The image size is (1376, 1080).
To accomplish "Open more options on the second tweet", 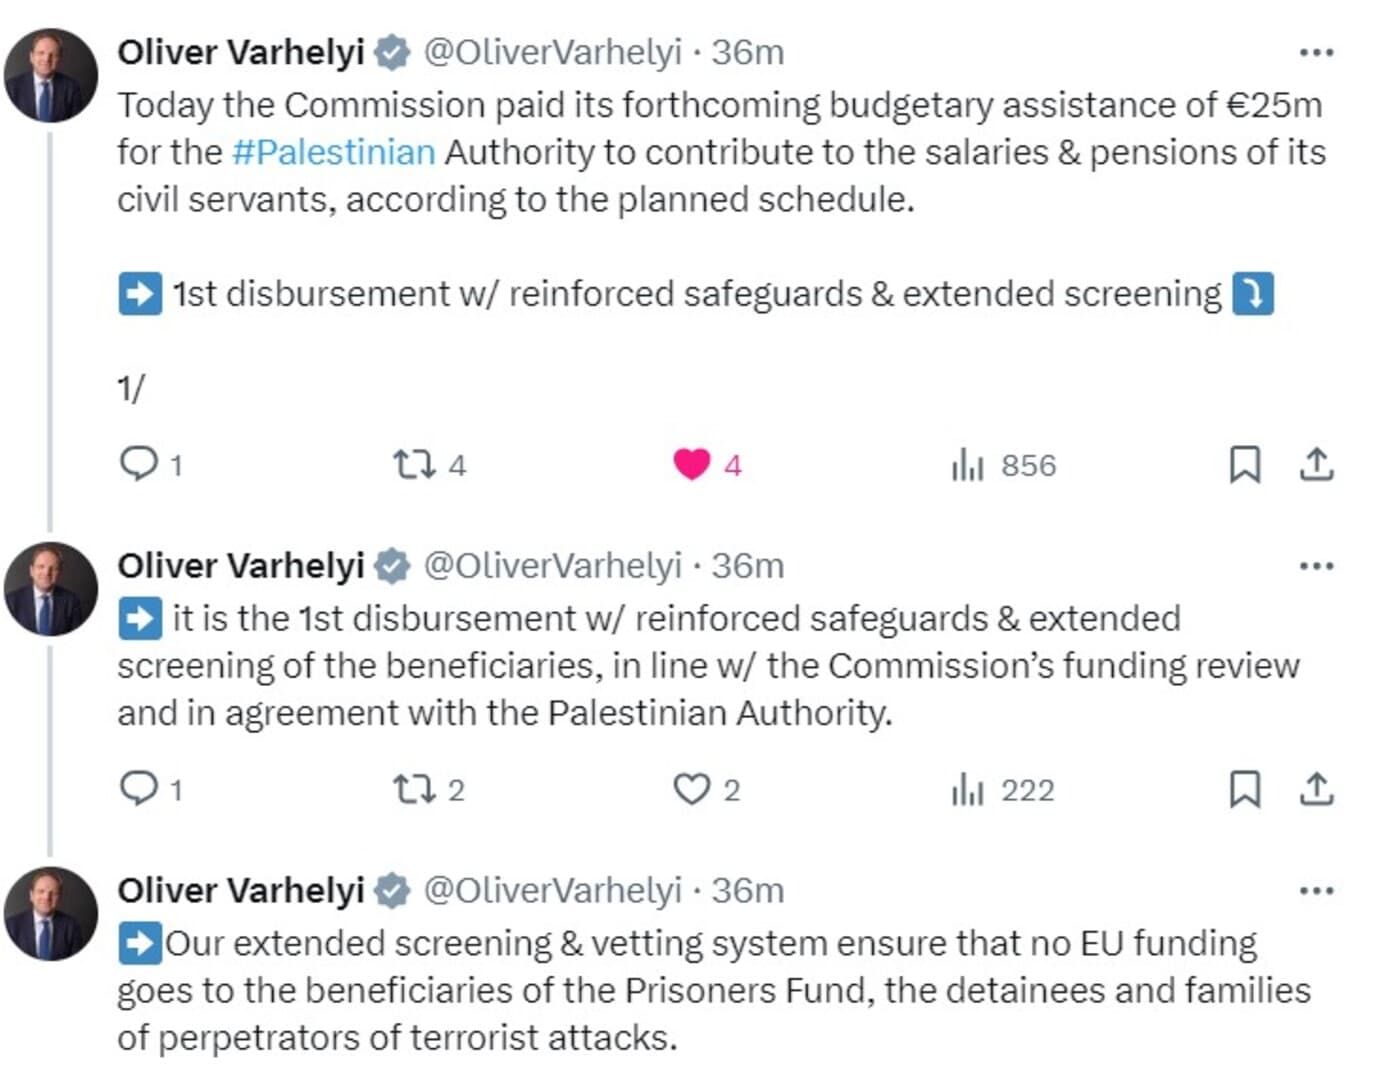I will point(1316,566).
